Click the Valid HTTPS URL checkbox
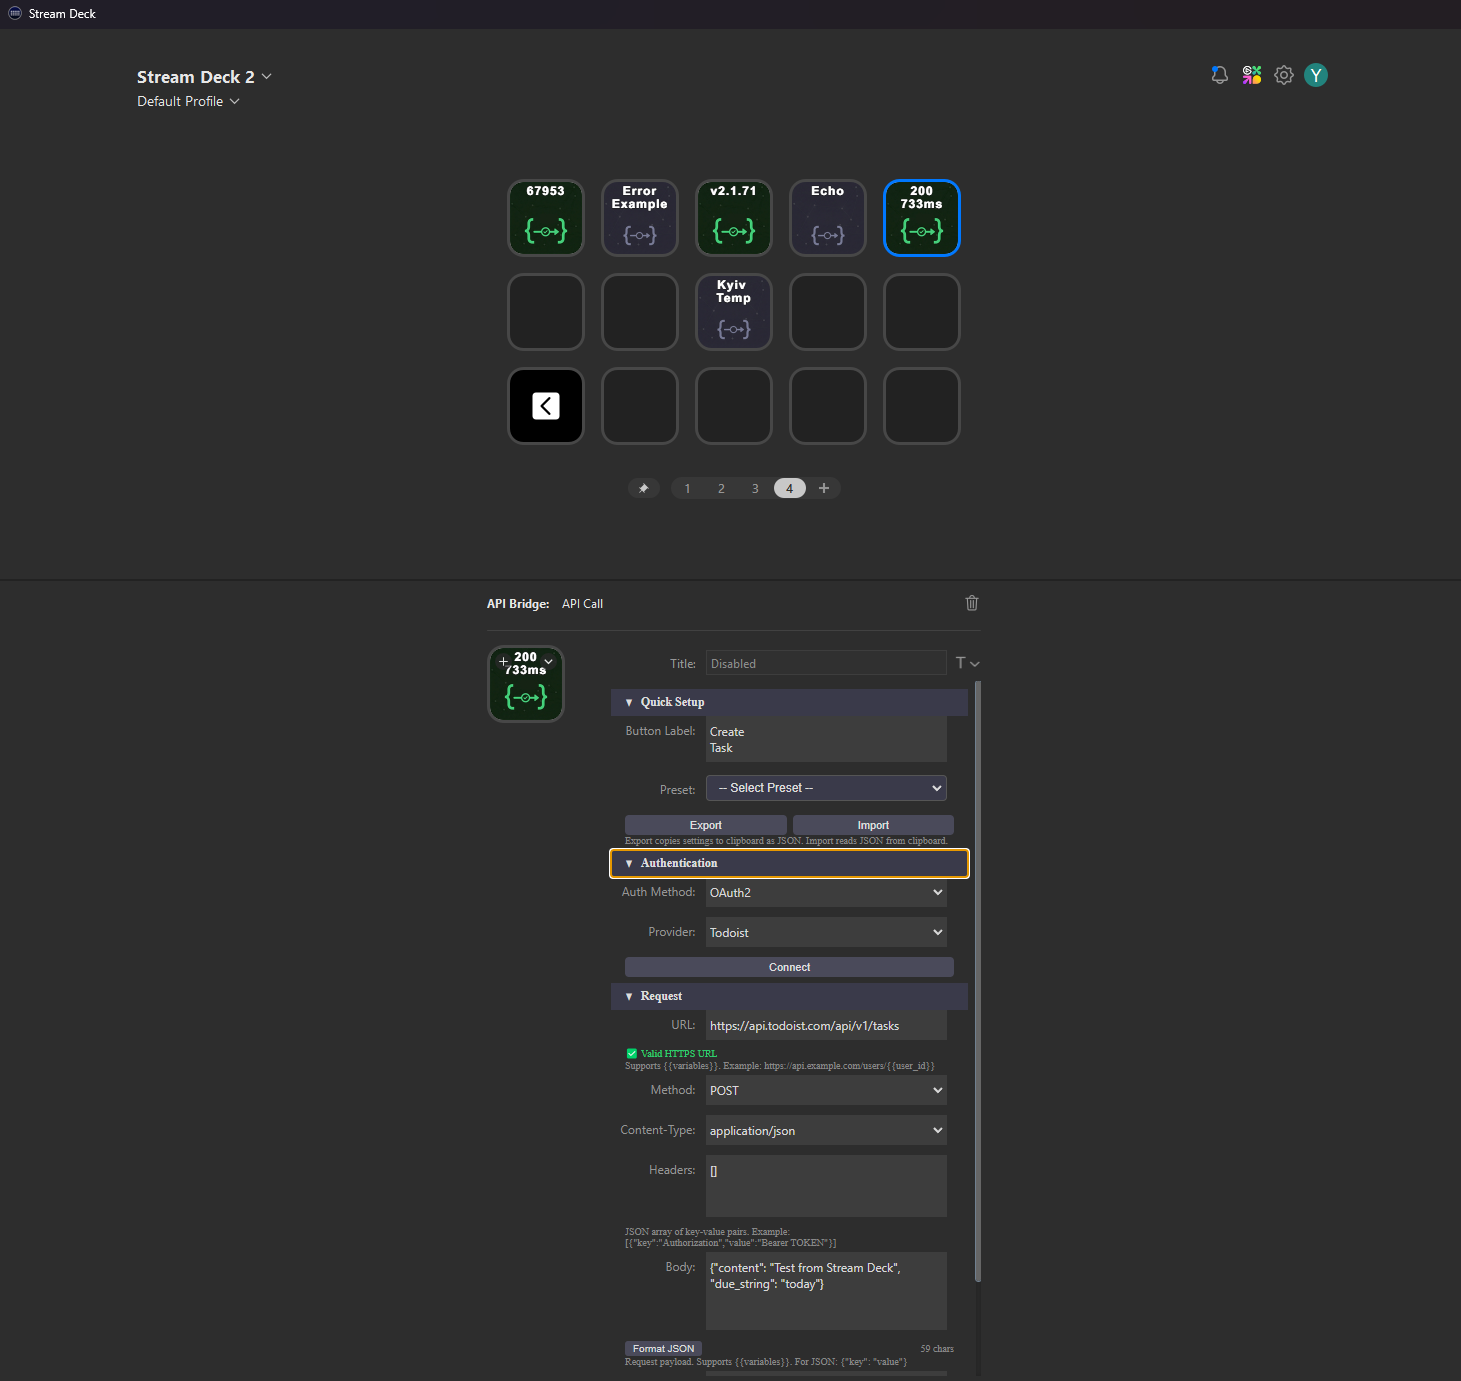 click(632, 1053)
